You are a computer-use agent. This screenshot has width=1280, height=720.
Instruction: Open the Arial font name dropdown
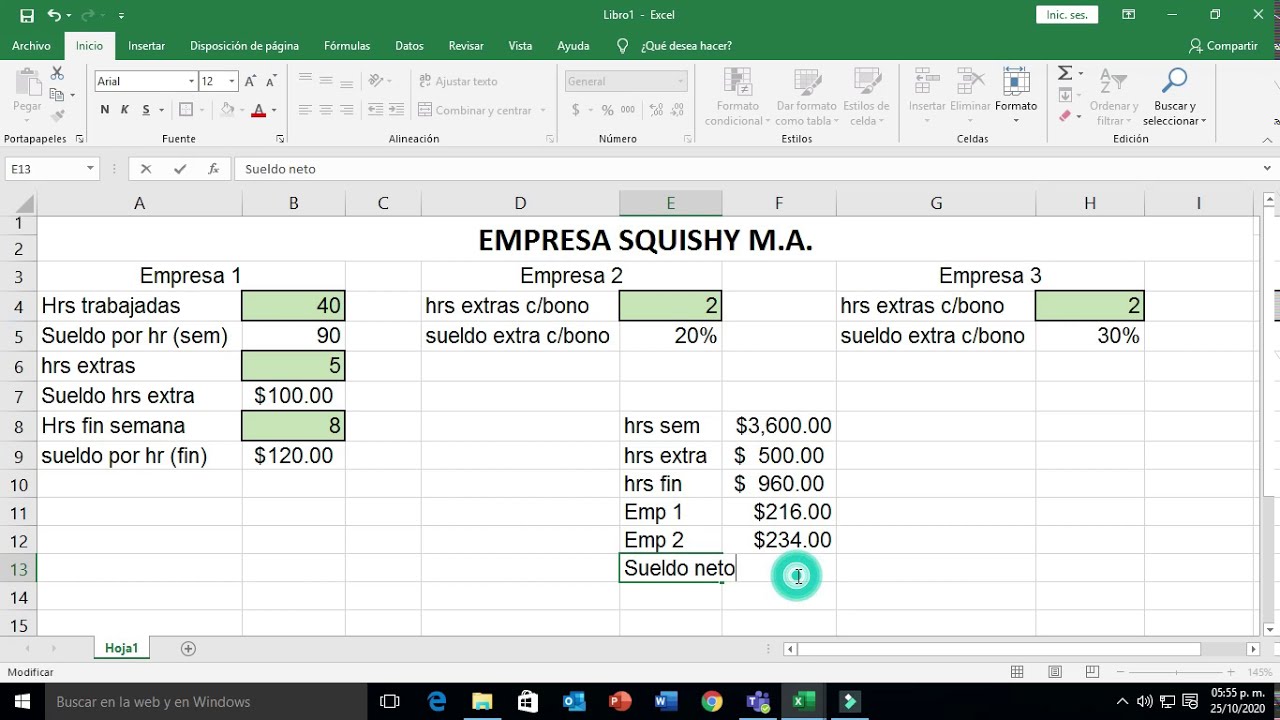click(x=191, y=81)
